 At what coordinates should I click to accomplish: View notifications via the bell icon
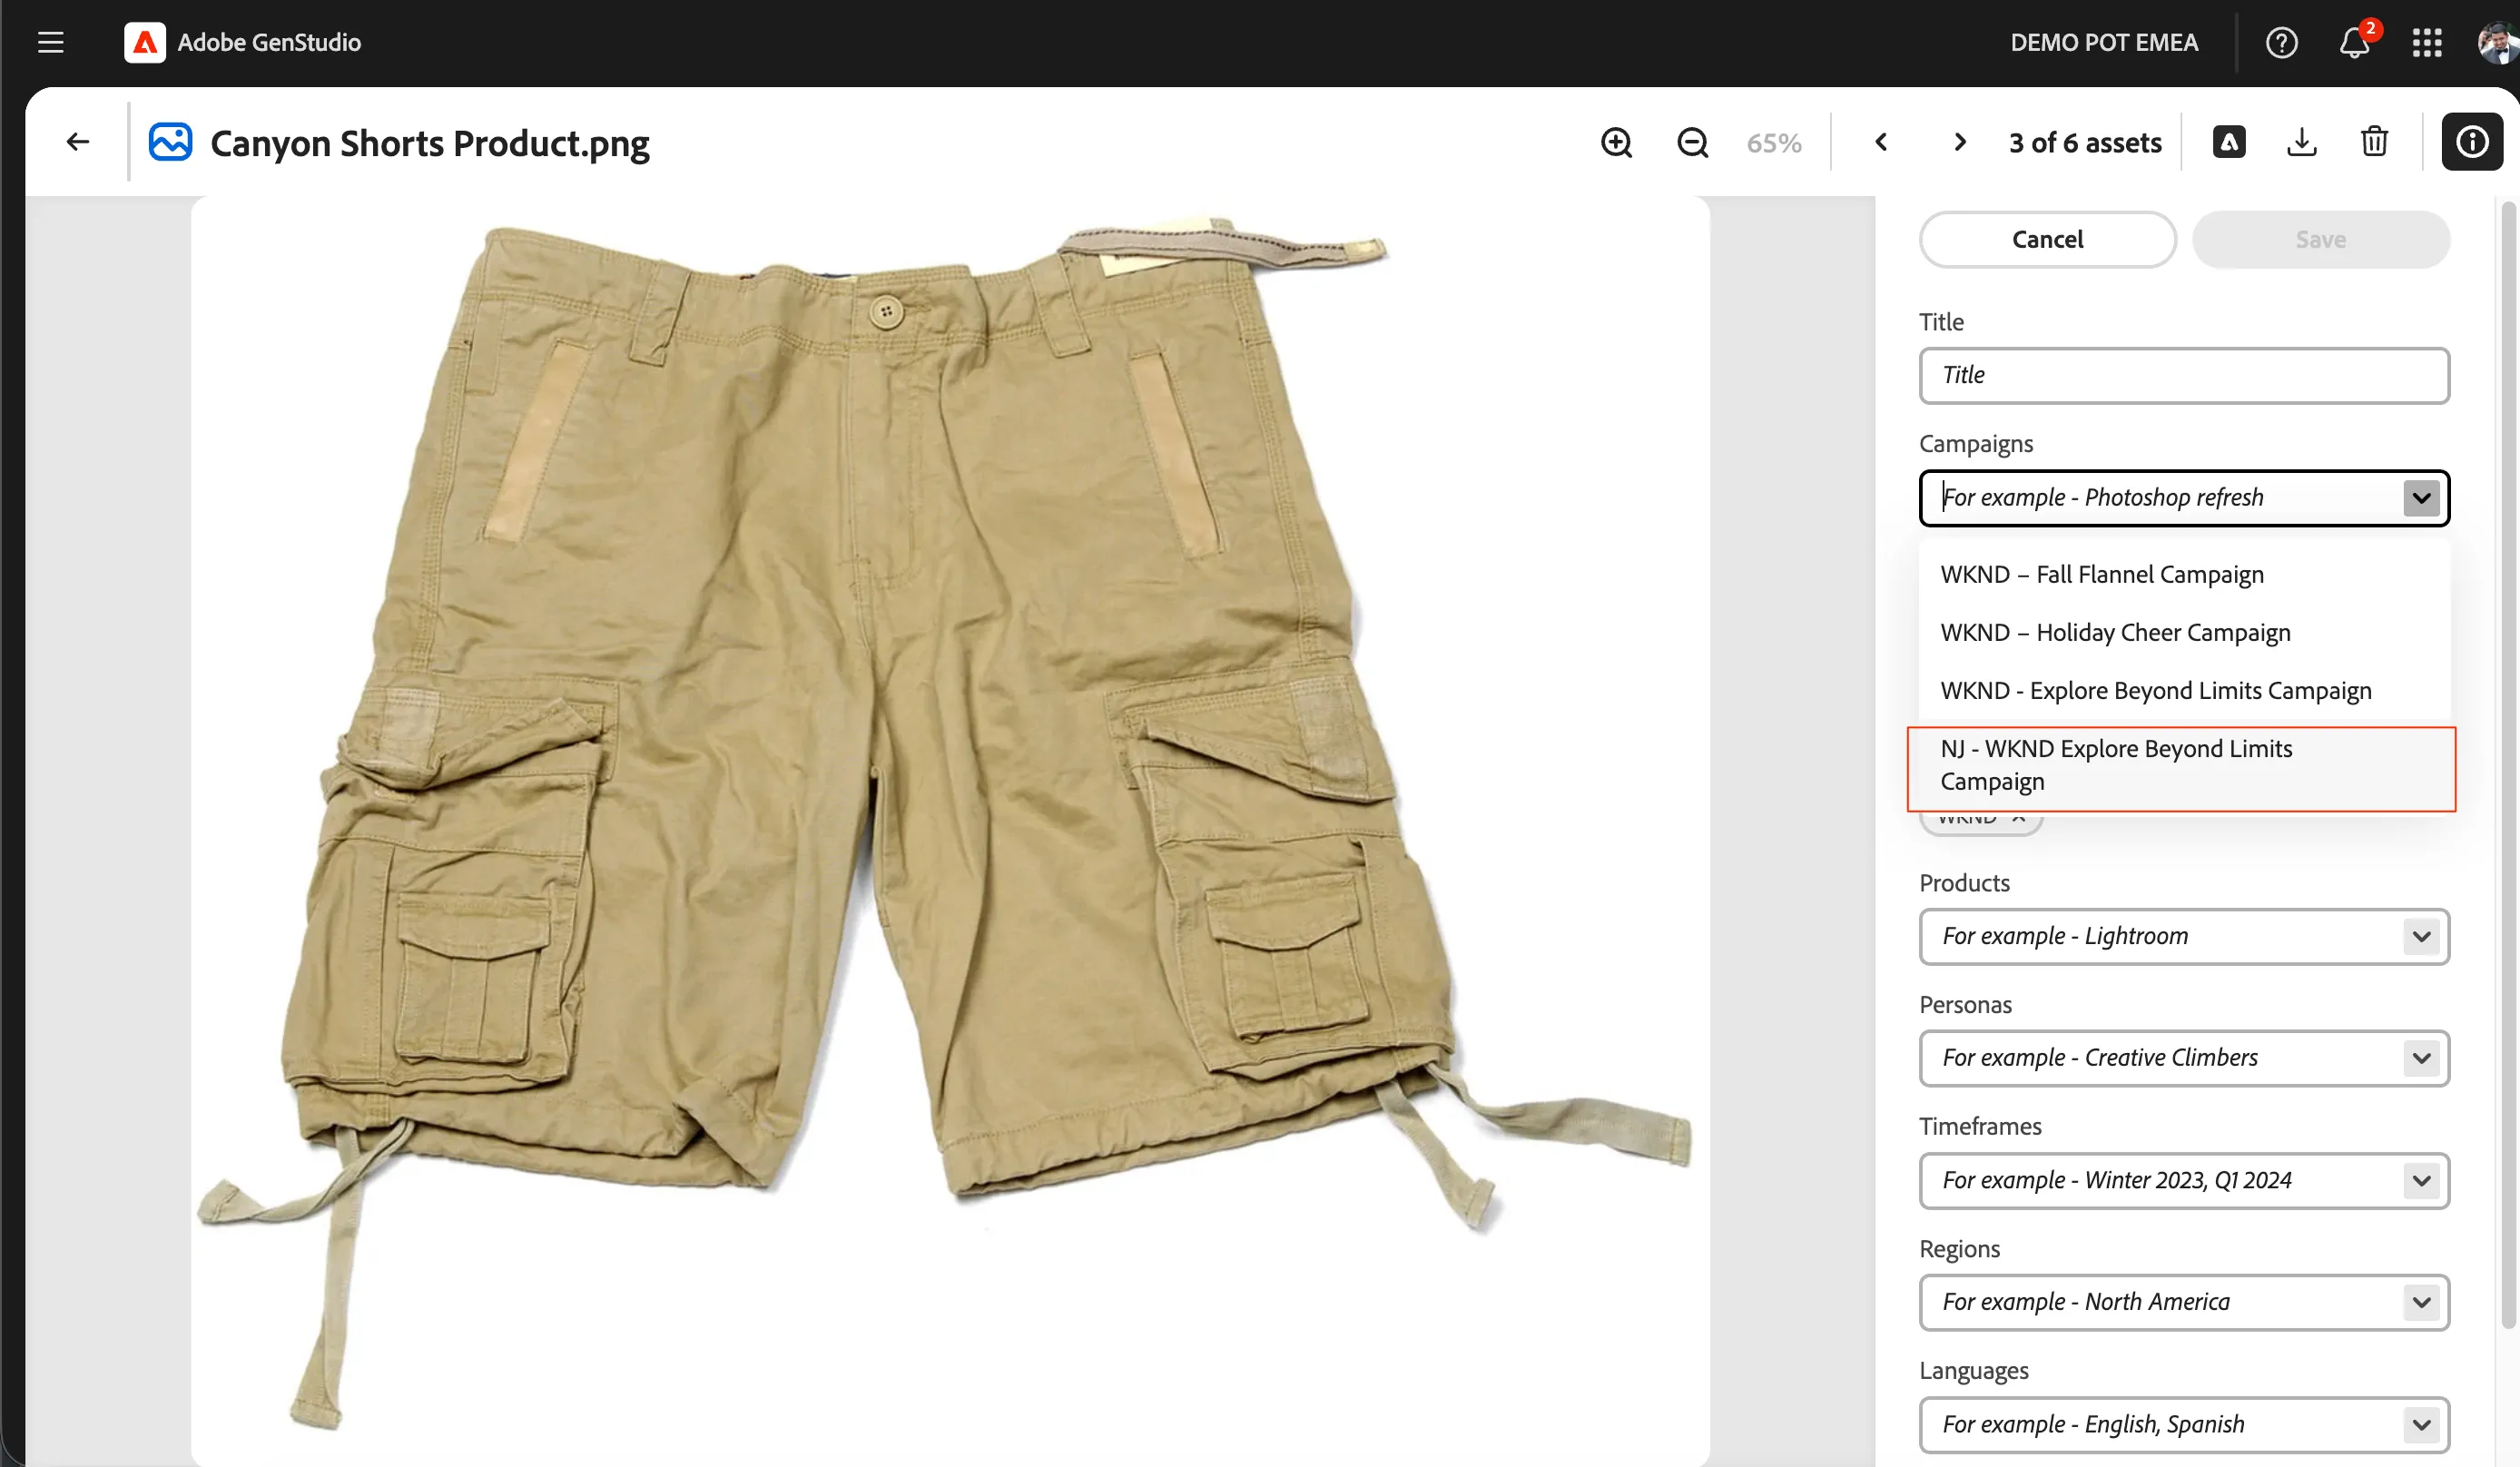tap(2354, 42)
